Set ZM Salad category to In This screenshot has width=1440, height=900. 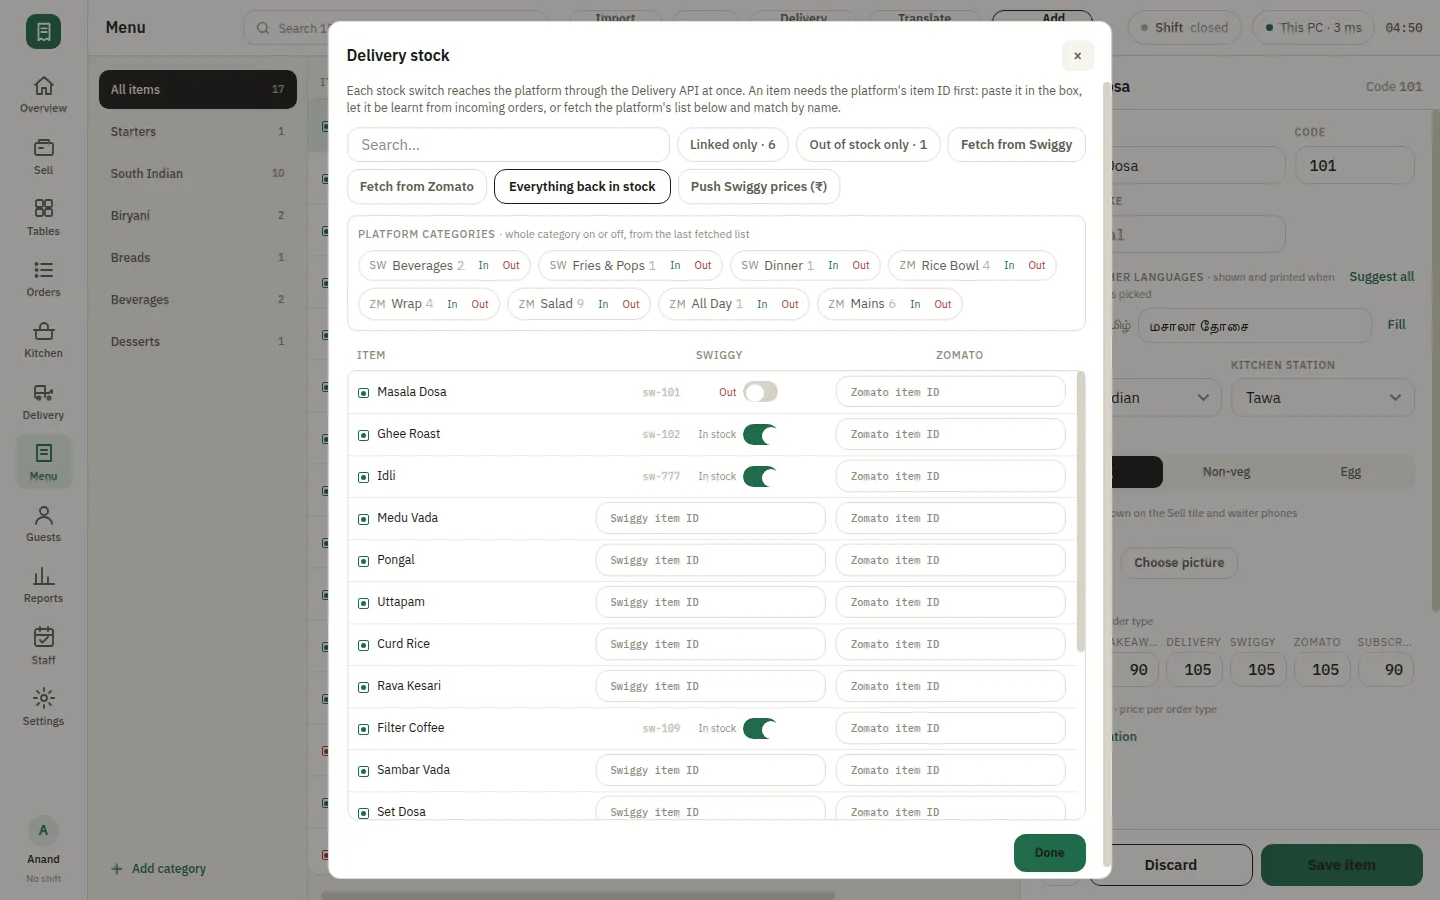click(603, 304)
